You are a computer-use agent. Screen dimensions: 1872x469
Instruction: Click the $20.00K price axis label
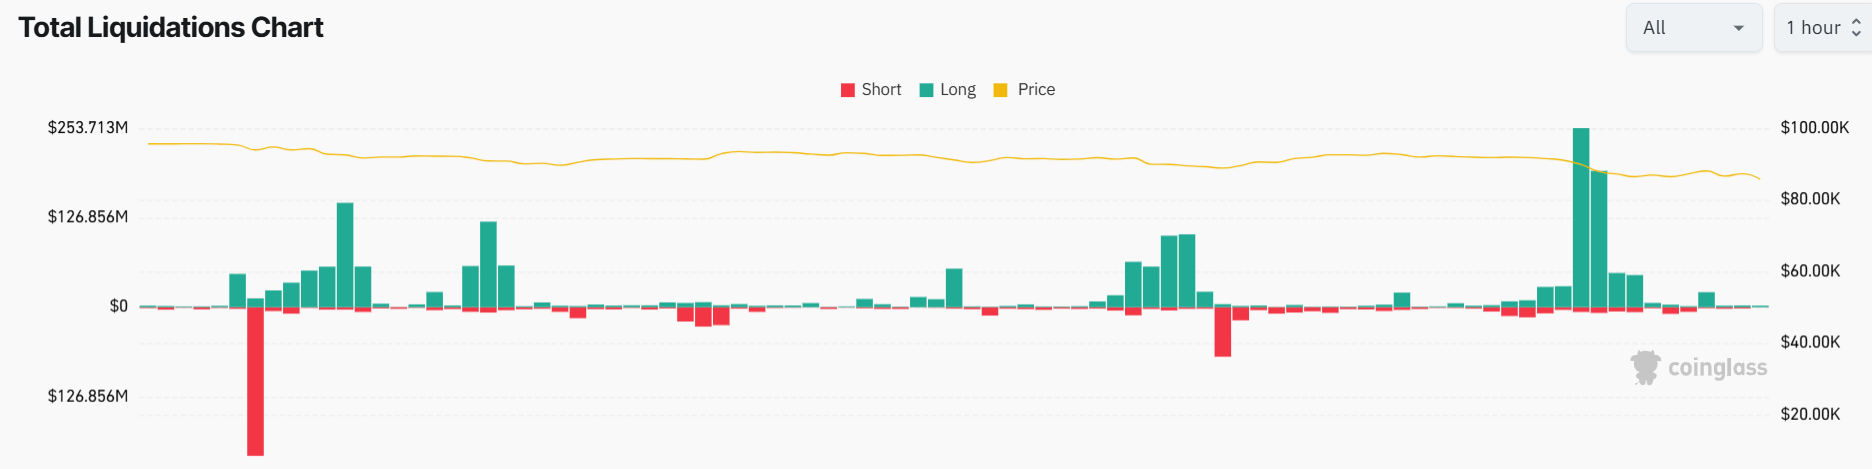pyautogui.click(x=1810, y=414)
